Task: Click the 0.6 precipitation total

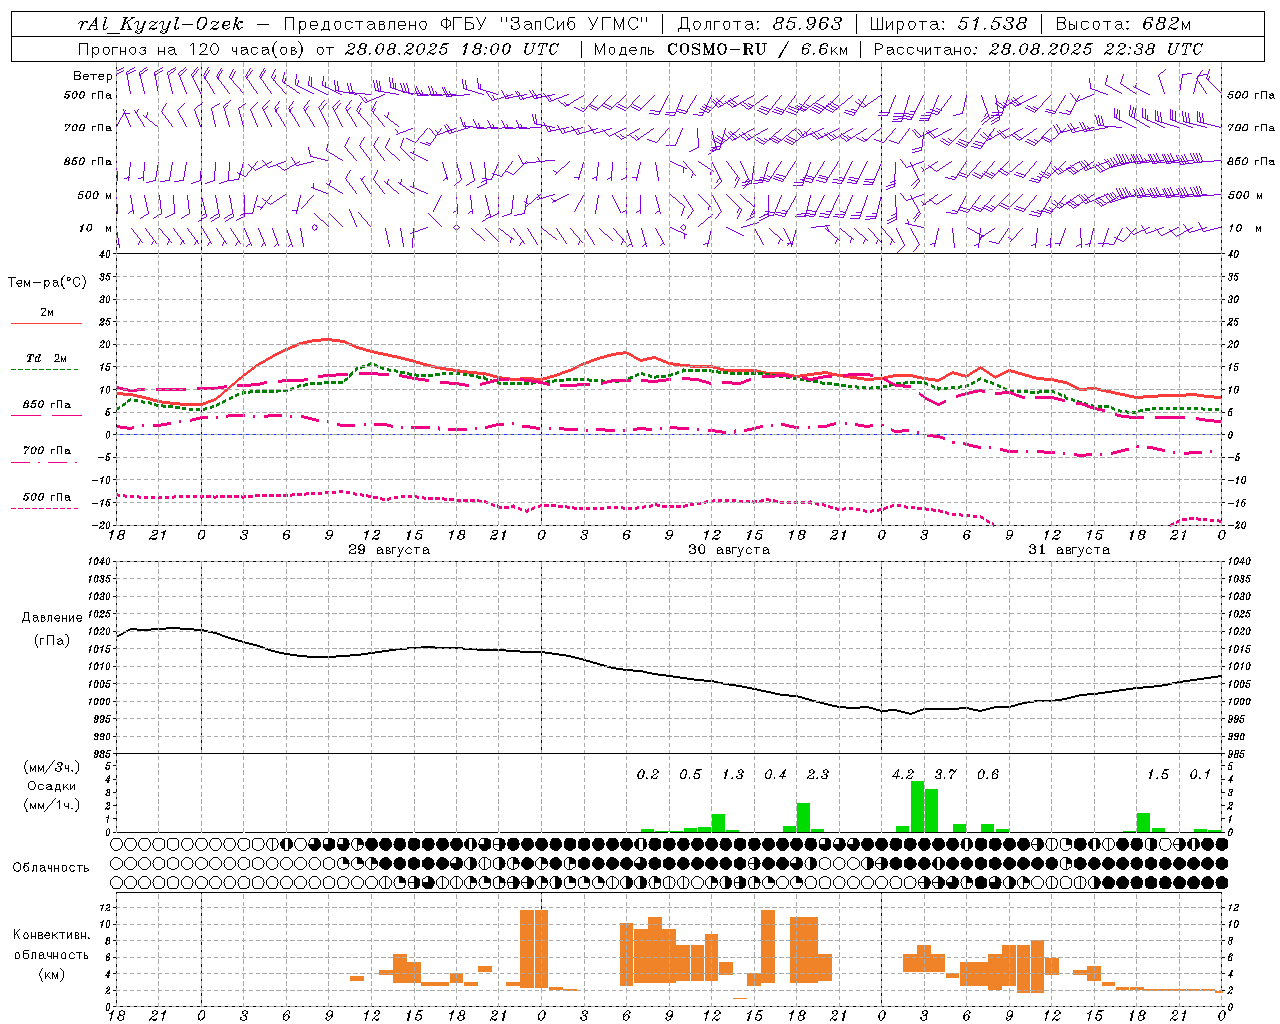Action: tap(988, 775)
